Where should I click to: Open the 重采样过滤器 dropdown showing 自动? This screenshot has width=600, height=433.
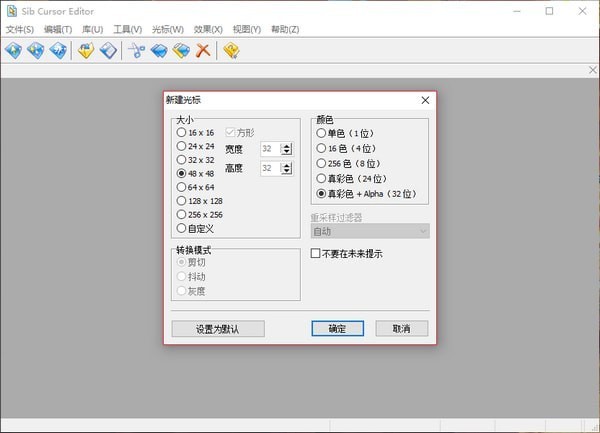[370, 231]
